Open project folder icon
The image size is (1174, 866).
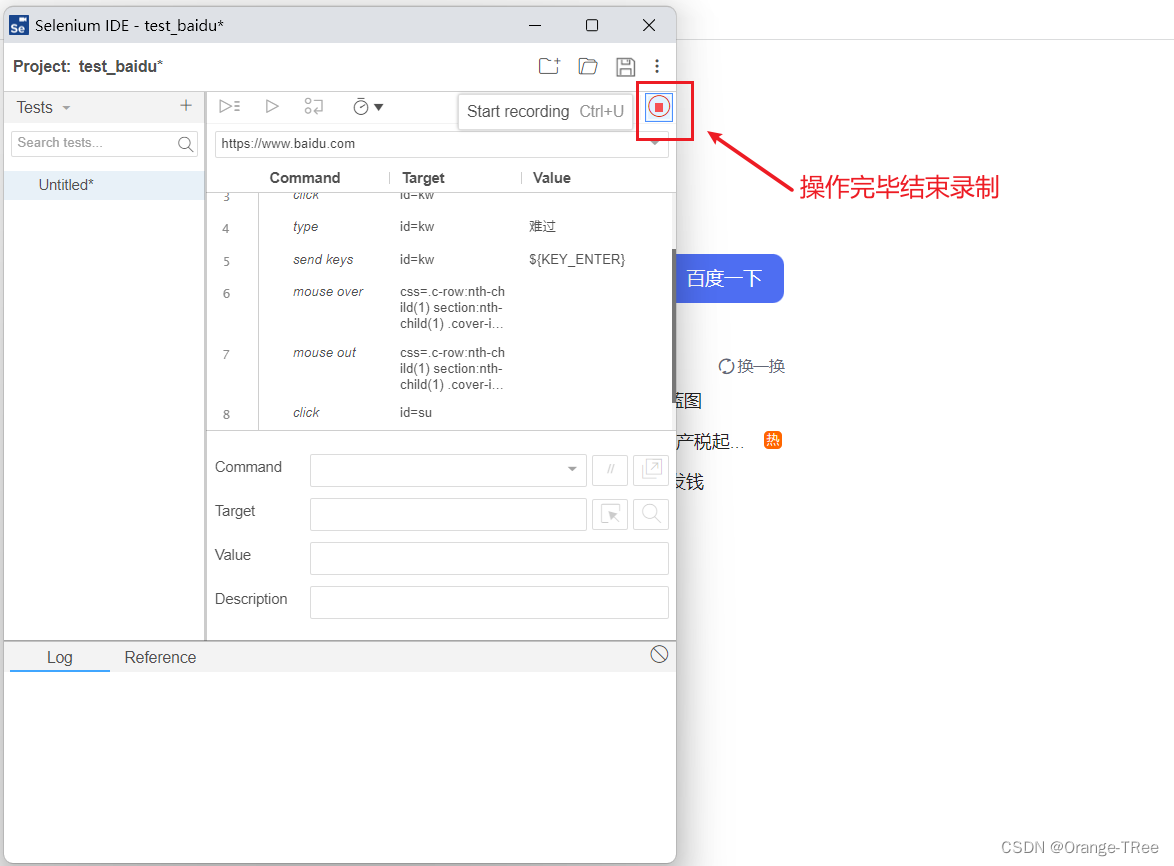point(588,67)
